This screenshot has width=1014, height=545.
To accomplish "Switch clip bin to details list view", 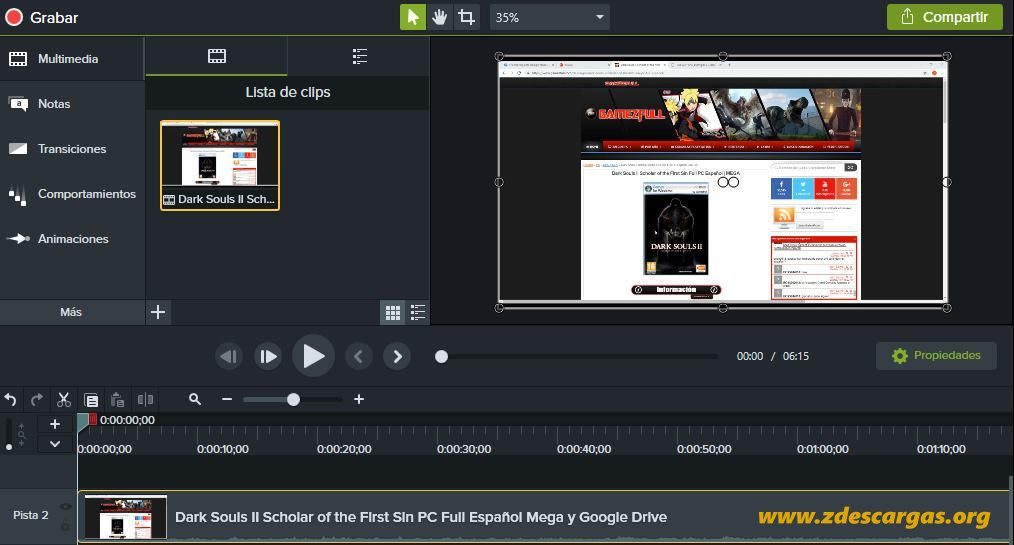I will (x=418, y=313).
